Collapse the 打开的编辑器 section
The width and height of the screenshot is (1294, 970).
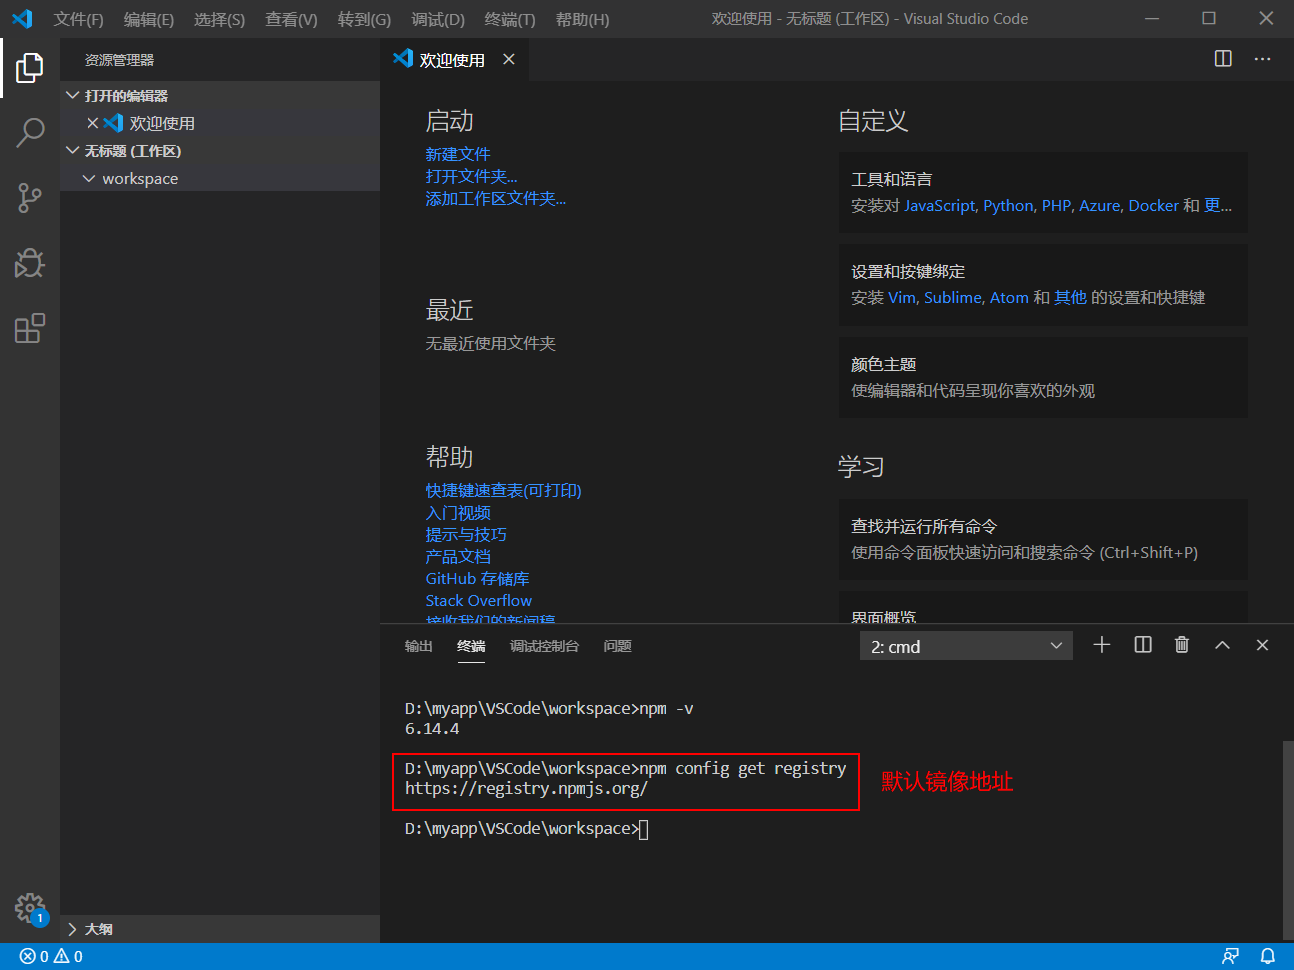[220, 95]
